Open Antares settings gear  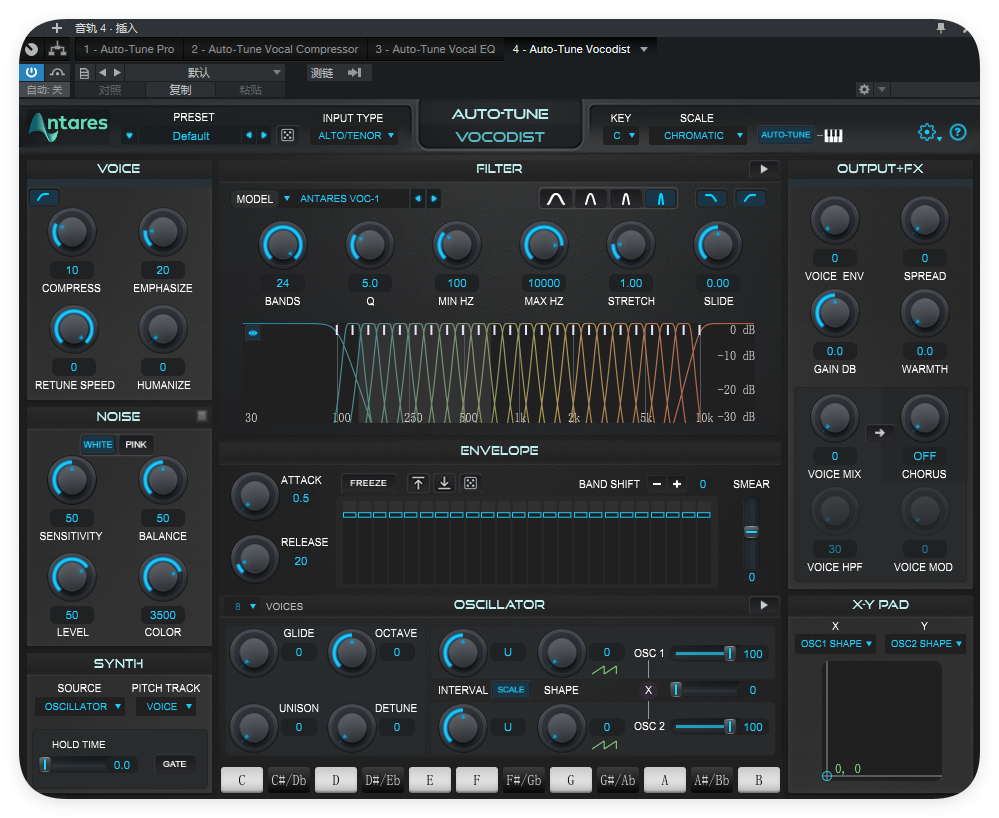click(927, 132)
